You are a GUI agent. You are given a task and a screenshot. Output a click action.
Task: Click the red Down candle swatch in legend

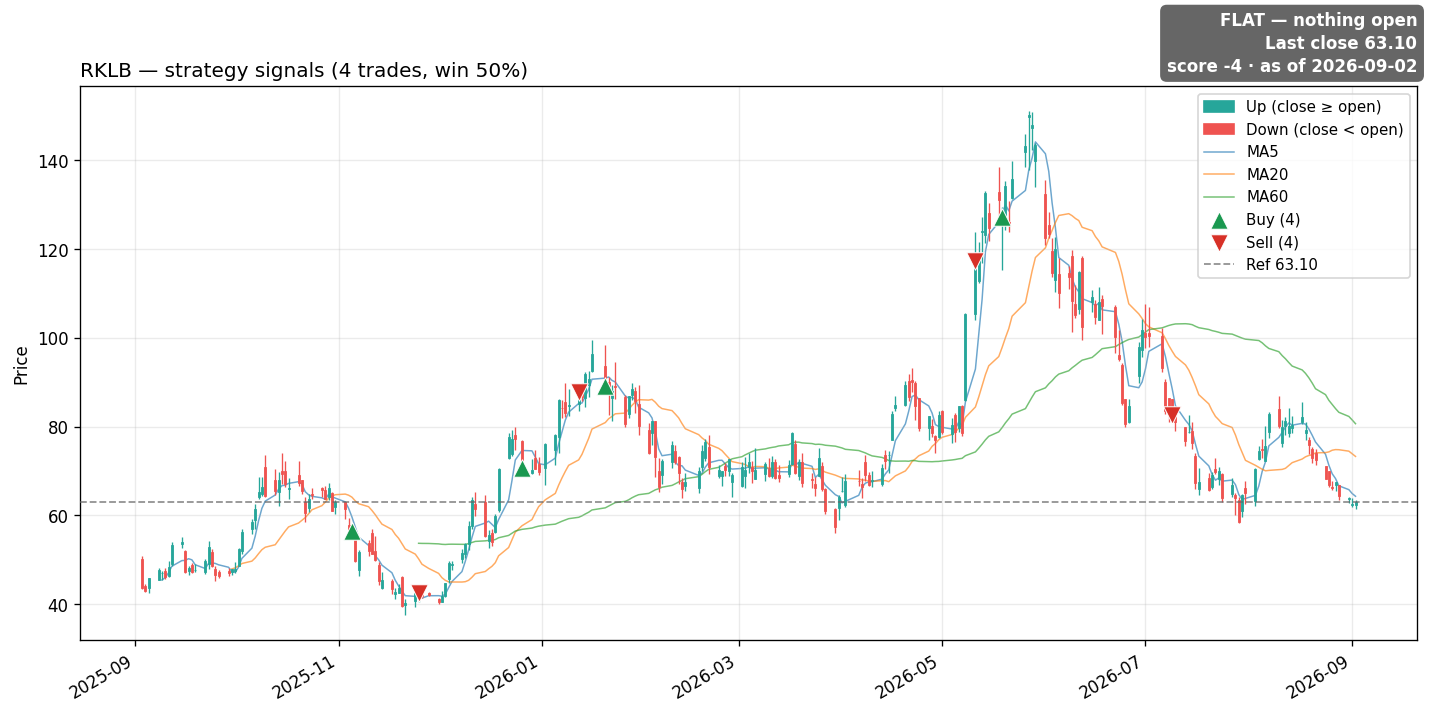(1219, 130)
